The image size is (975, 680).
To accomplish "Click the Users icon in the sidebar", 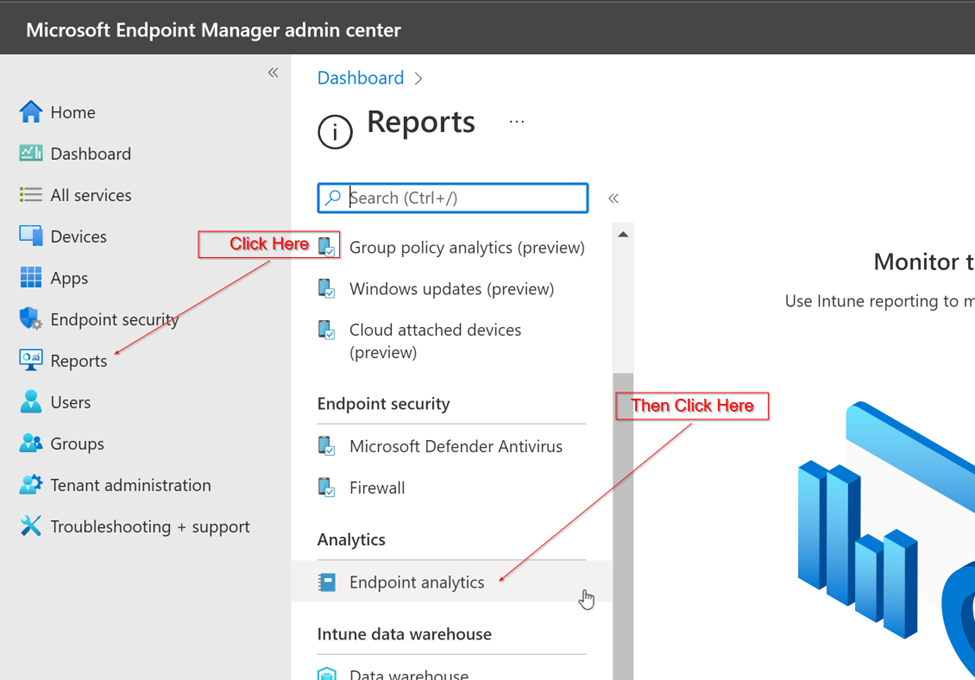I will 32,401.
